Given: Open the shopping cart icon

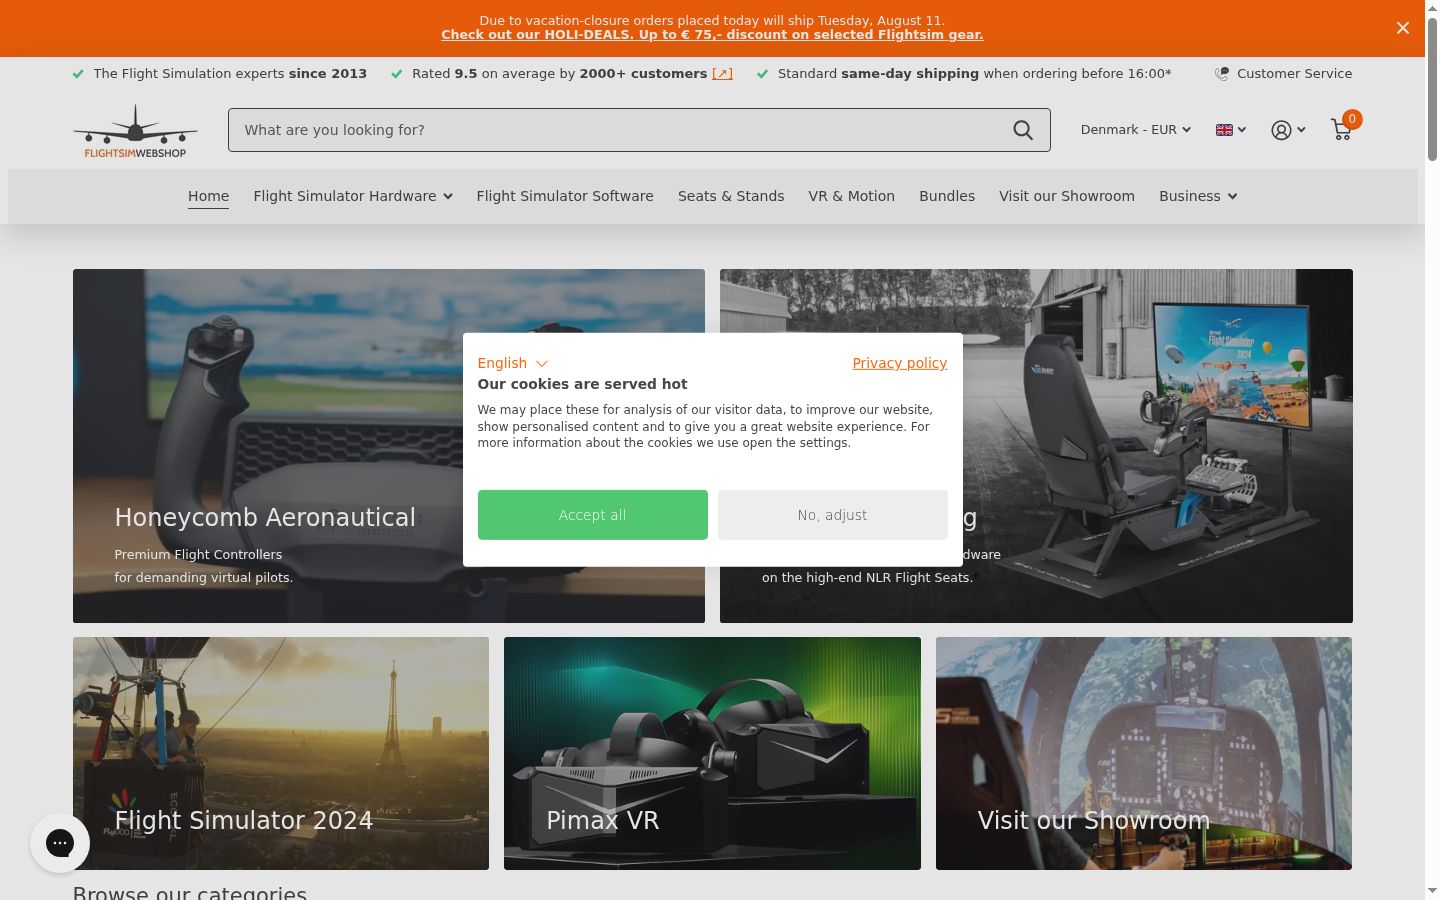Looking at the screenshot, I should pos(1342,130).
